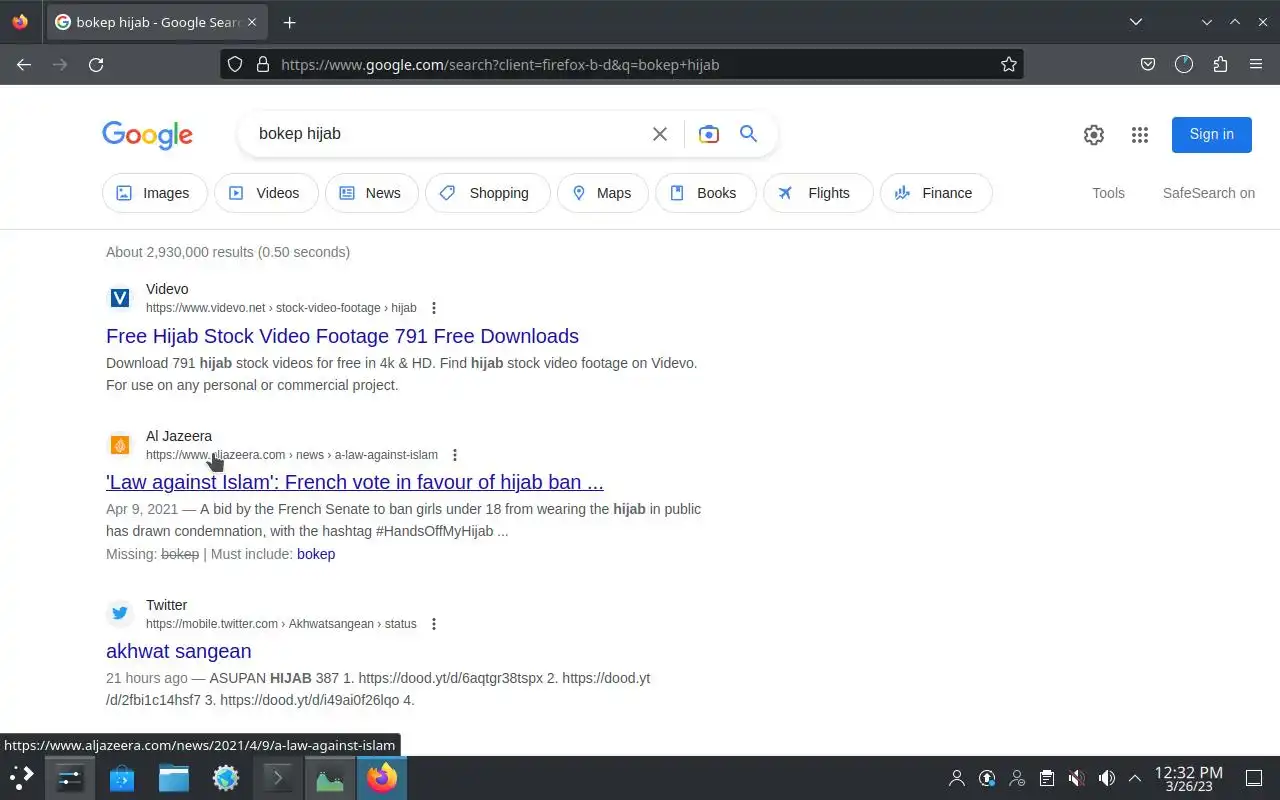Open Firefox tracking protection shield
1280x800 pixels.
point(235,64)
